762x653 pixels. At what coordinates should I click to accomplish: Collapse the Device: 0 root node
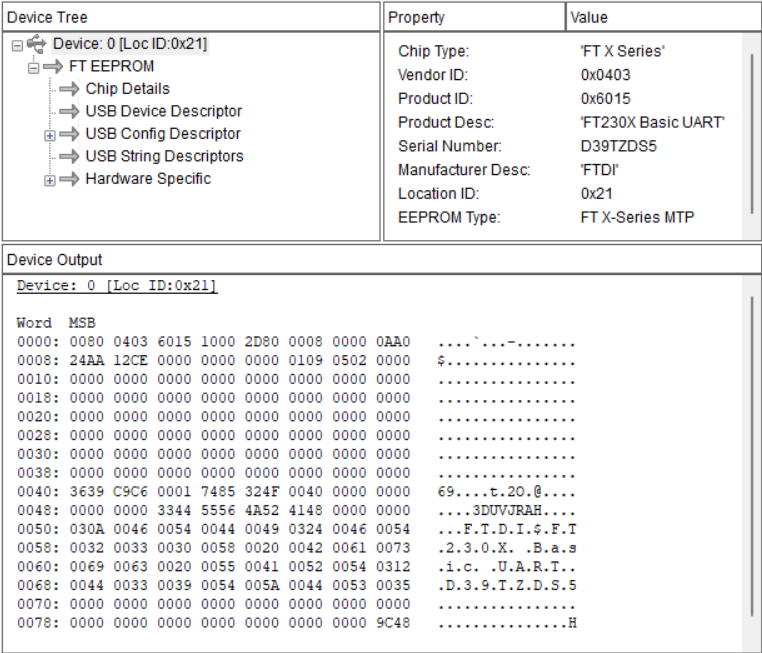point(18,45)
